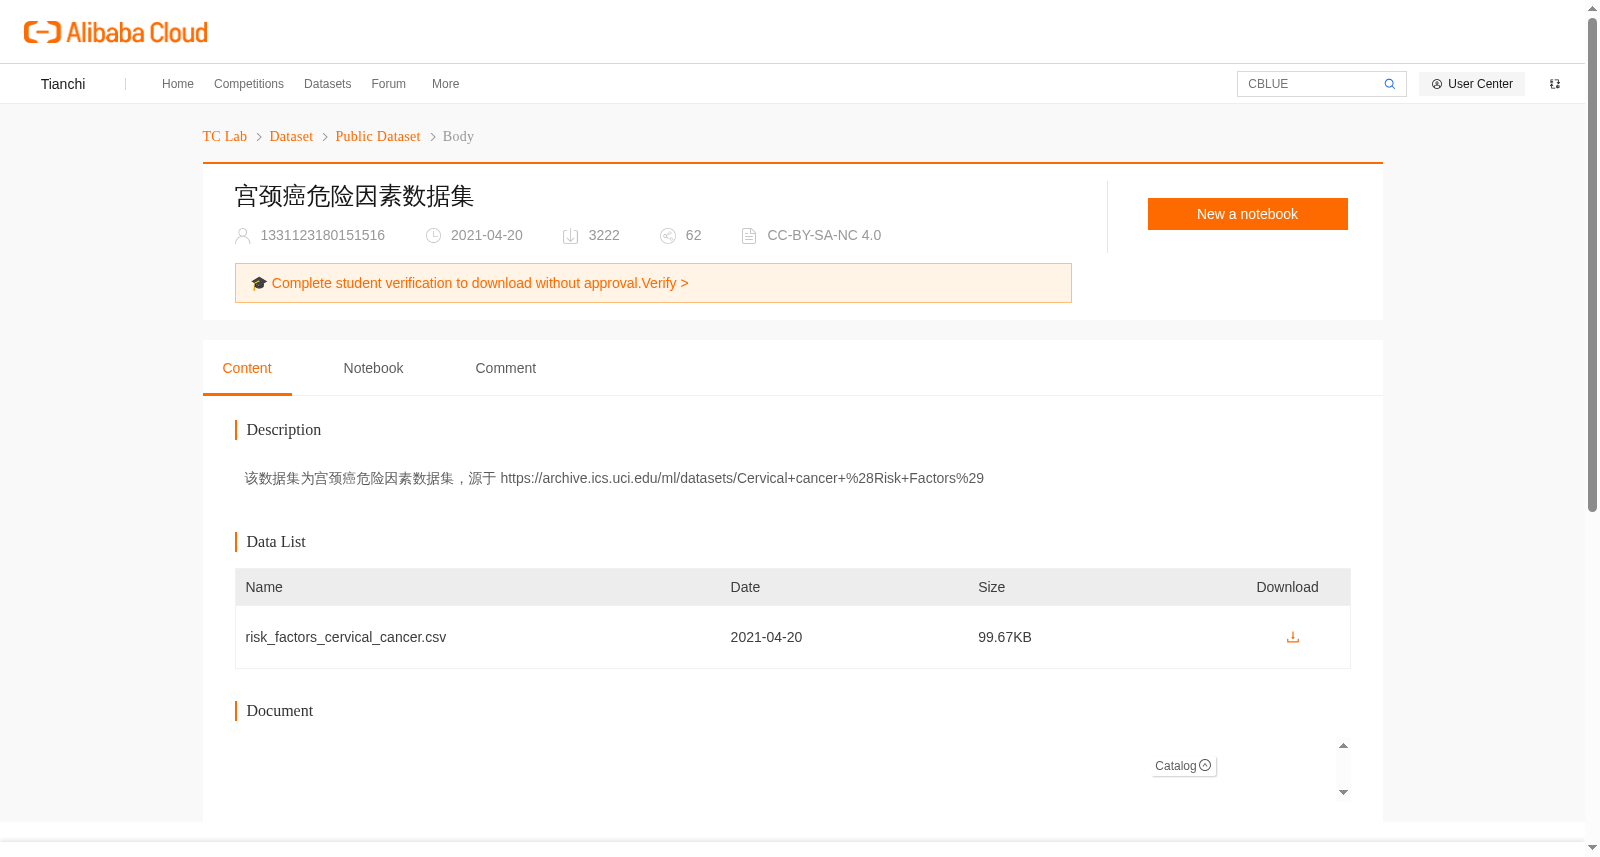Click the search magnifier icon
The height and width of the screenshot is (857, 1600).
coord(1389,84)
